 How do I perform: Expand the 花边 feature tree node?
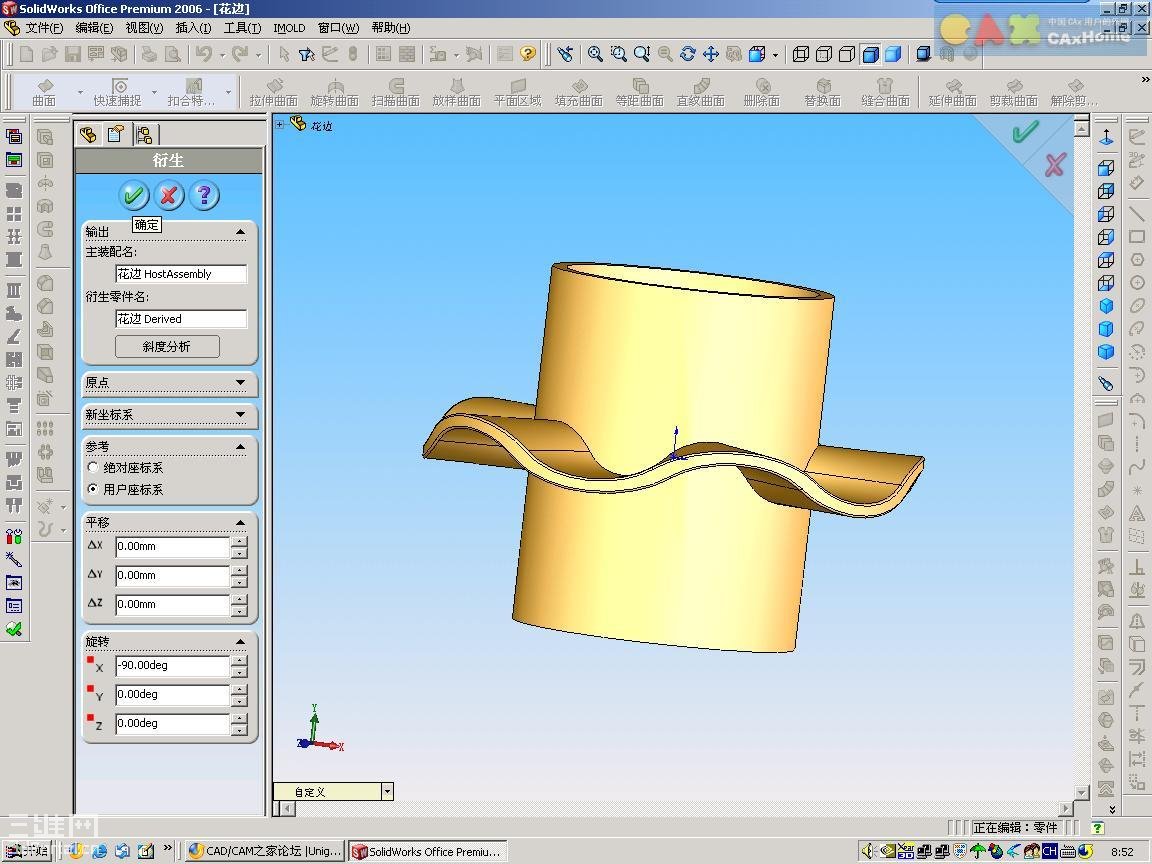click(280, 125)
